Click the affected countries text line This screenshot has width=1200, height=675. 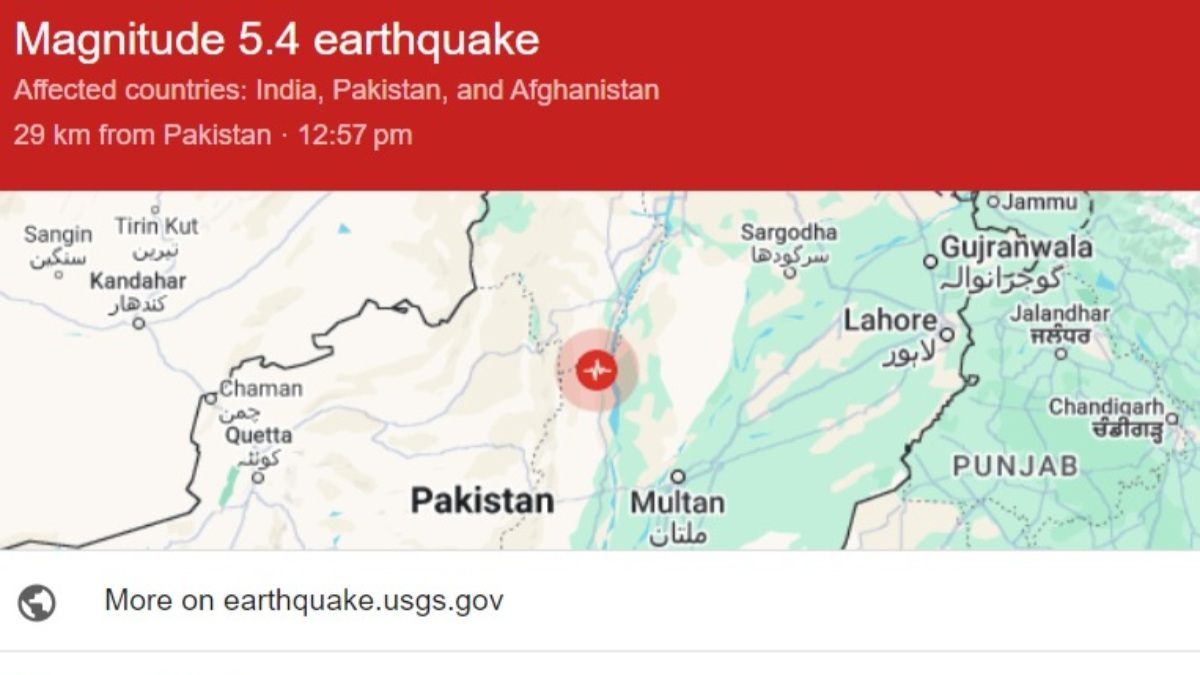tap(335, 90)
